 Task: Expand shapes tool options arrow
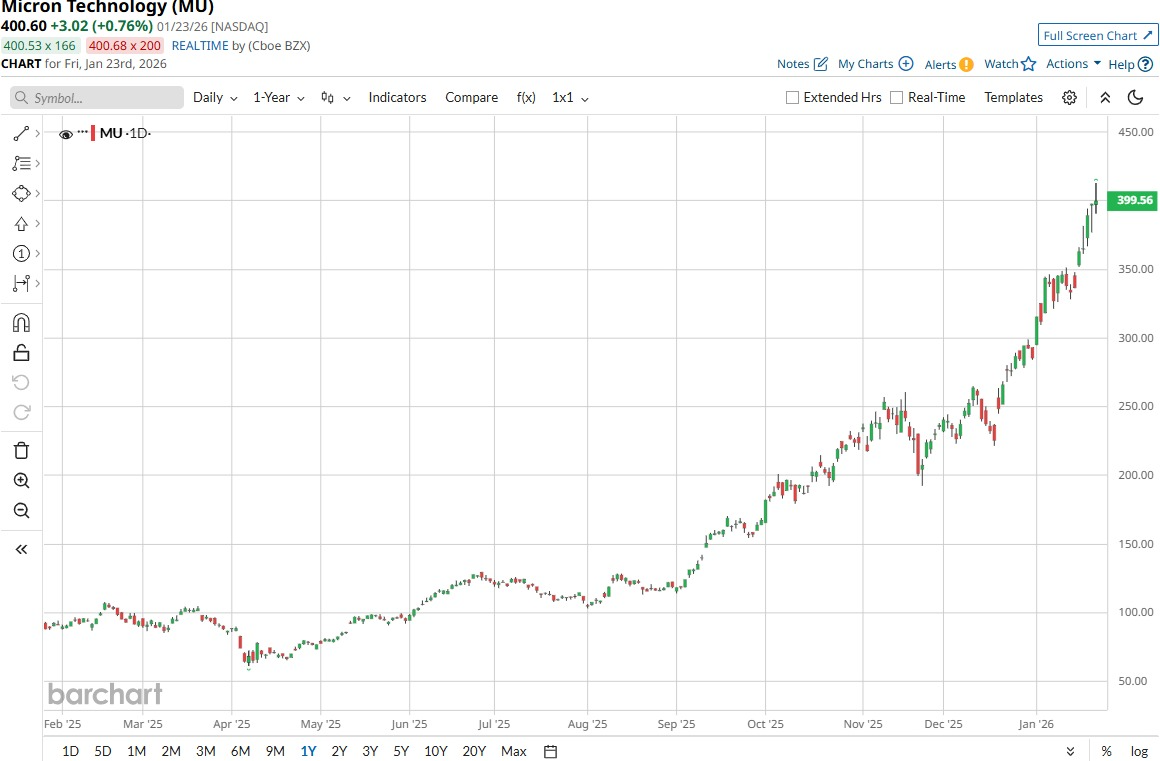pos(38,194)
